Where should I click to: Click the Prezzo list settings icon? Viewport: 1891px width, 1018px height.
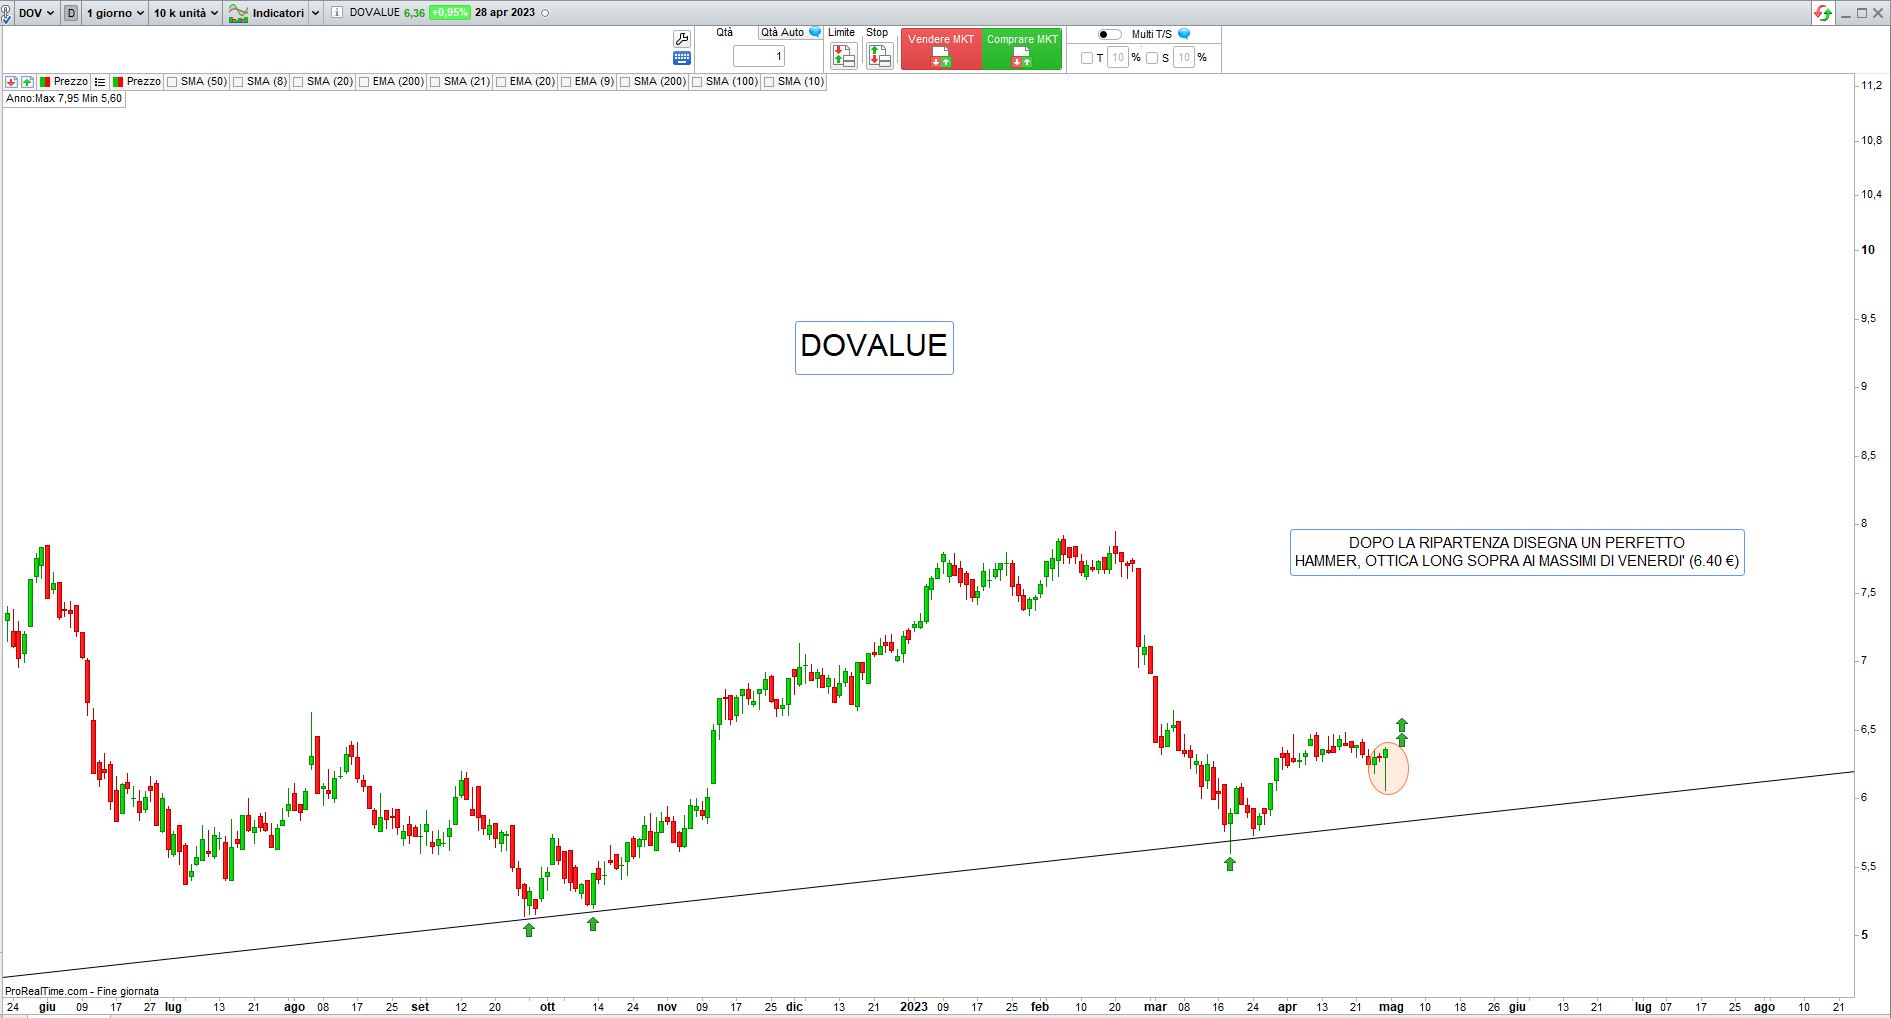coord(100,82)
